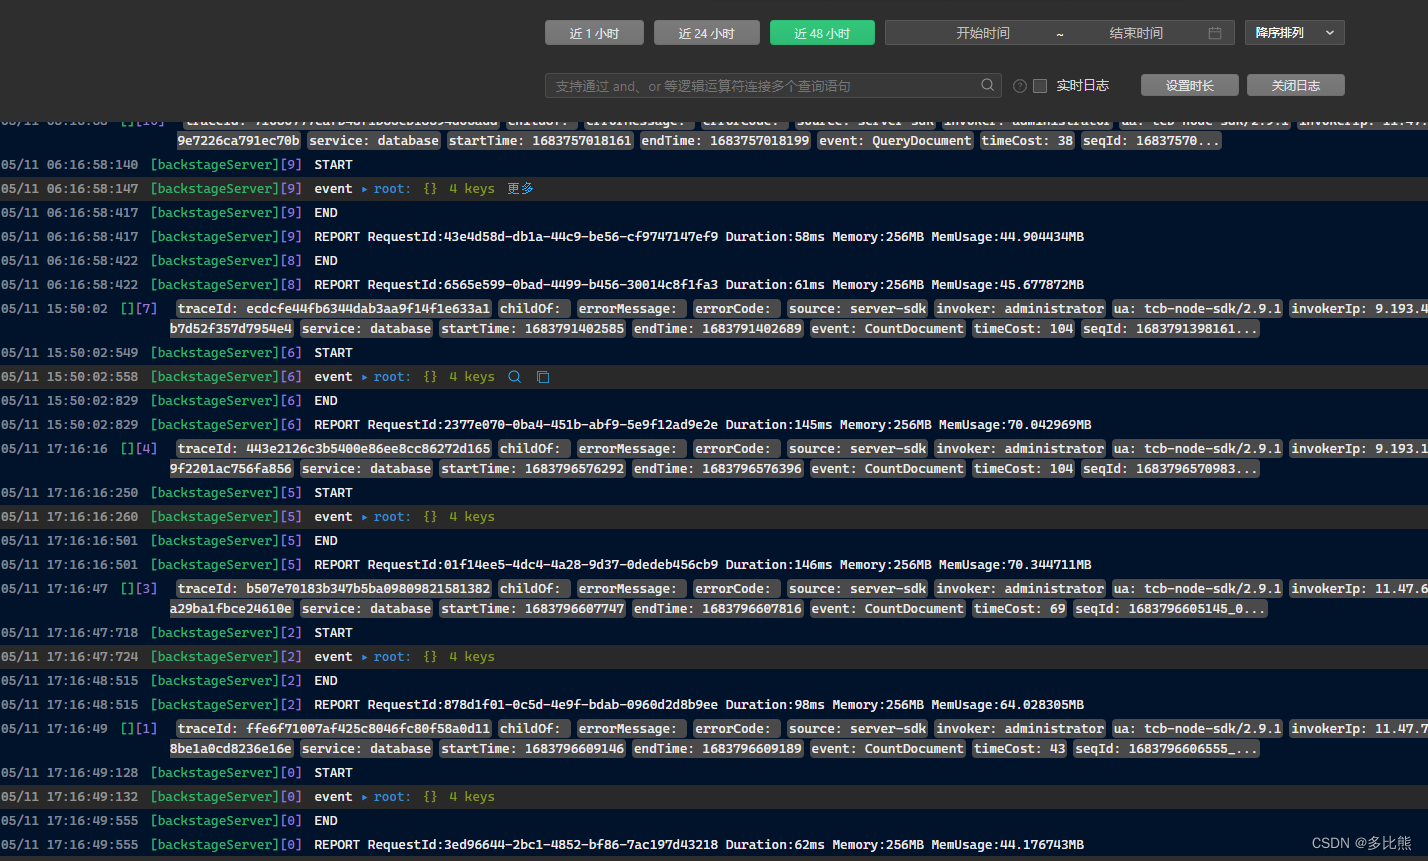Click the [1] index on 17:16:49 row

[147, 729]
